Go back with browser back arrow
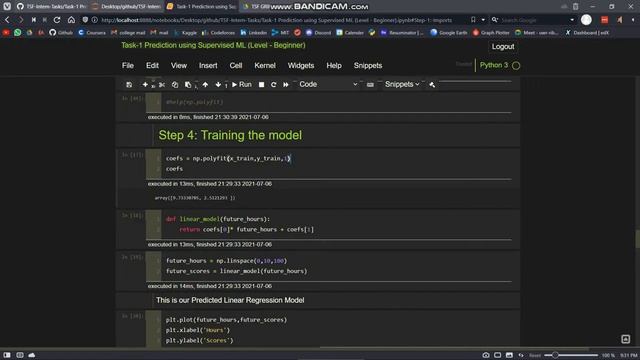640x360 pixels. 7,20
